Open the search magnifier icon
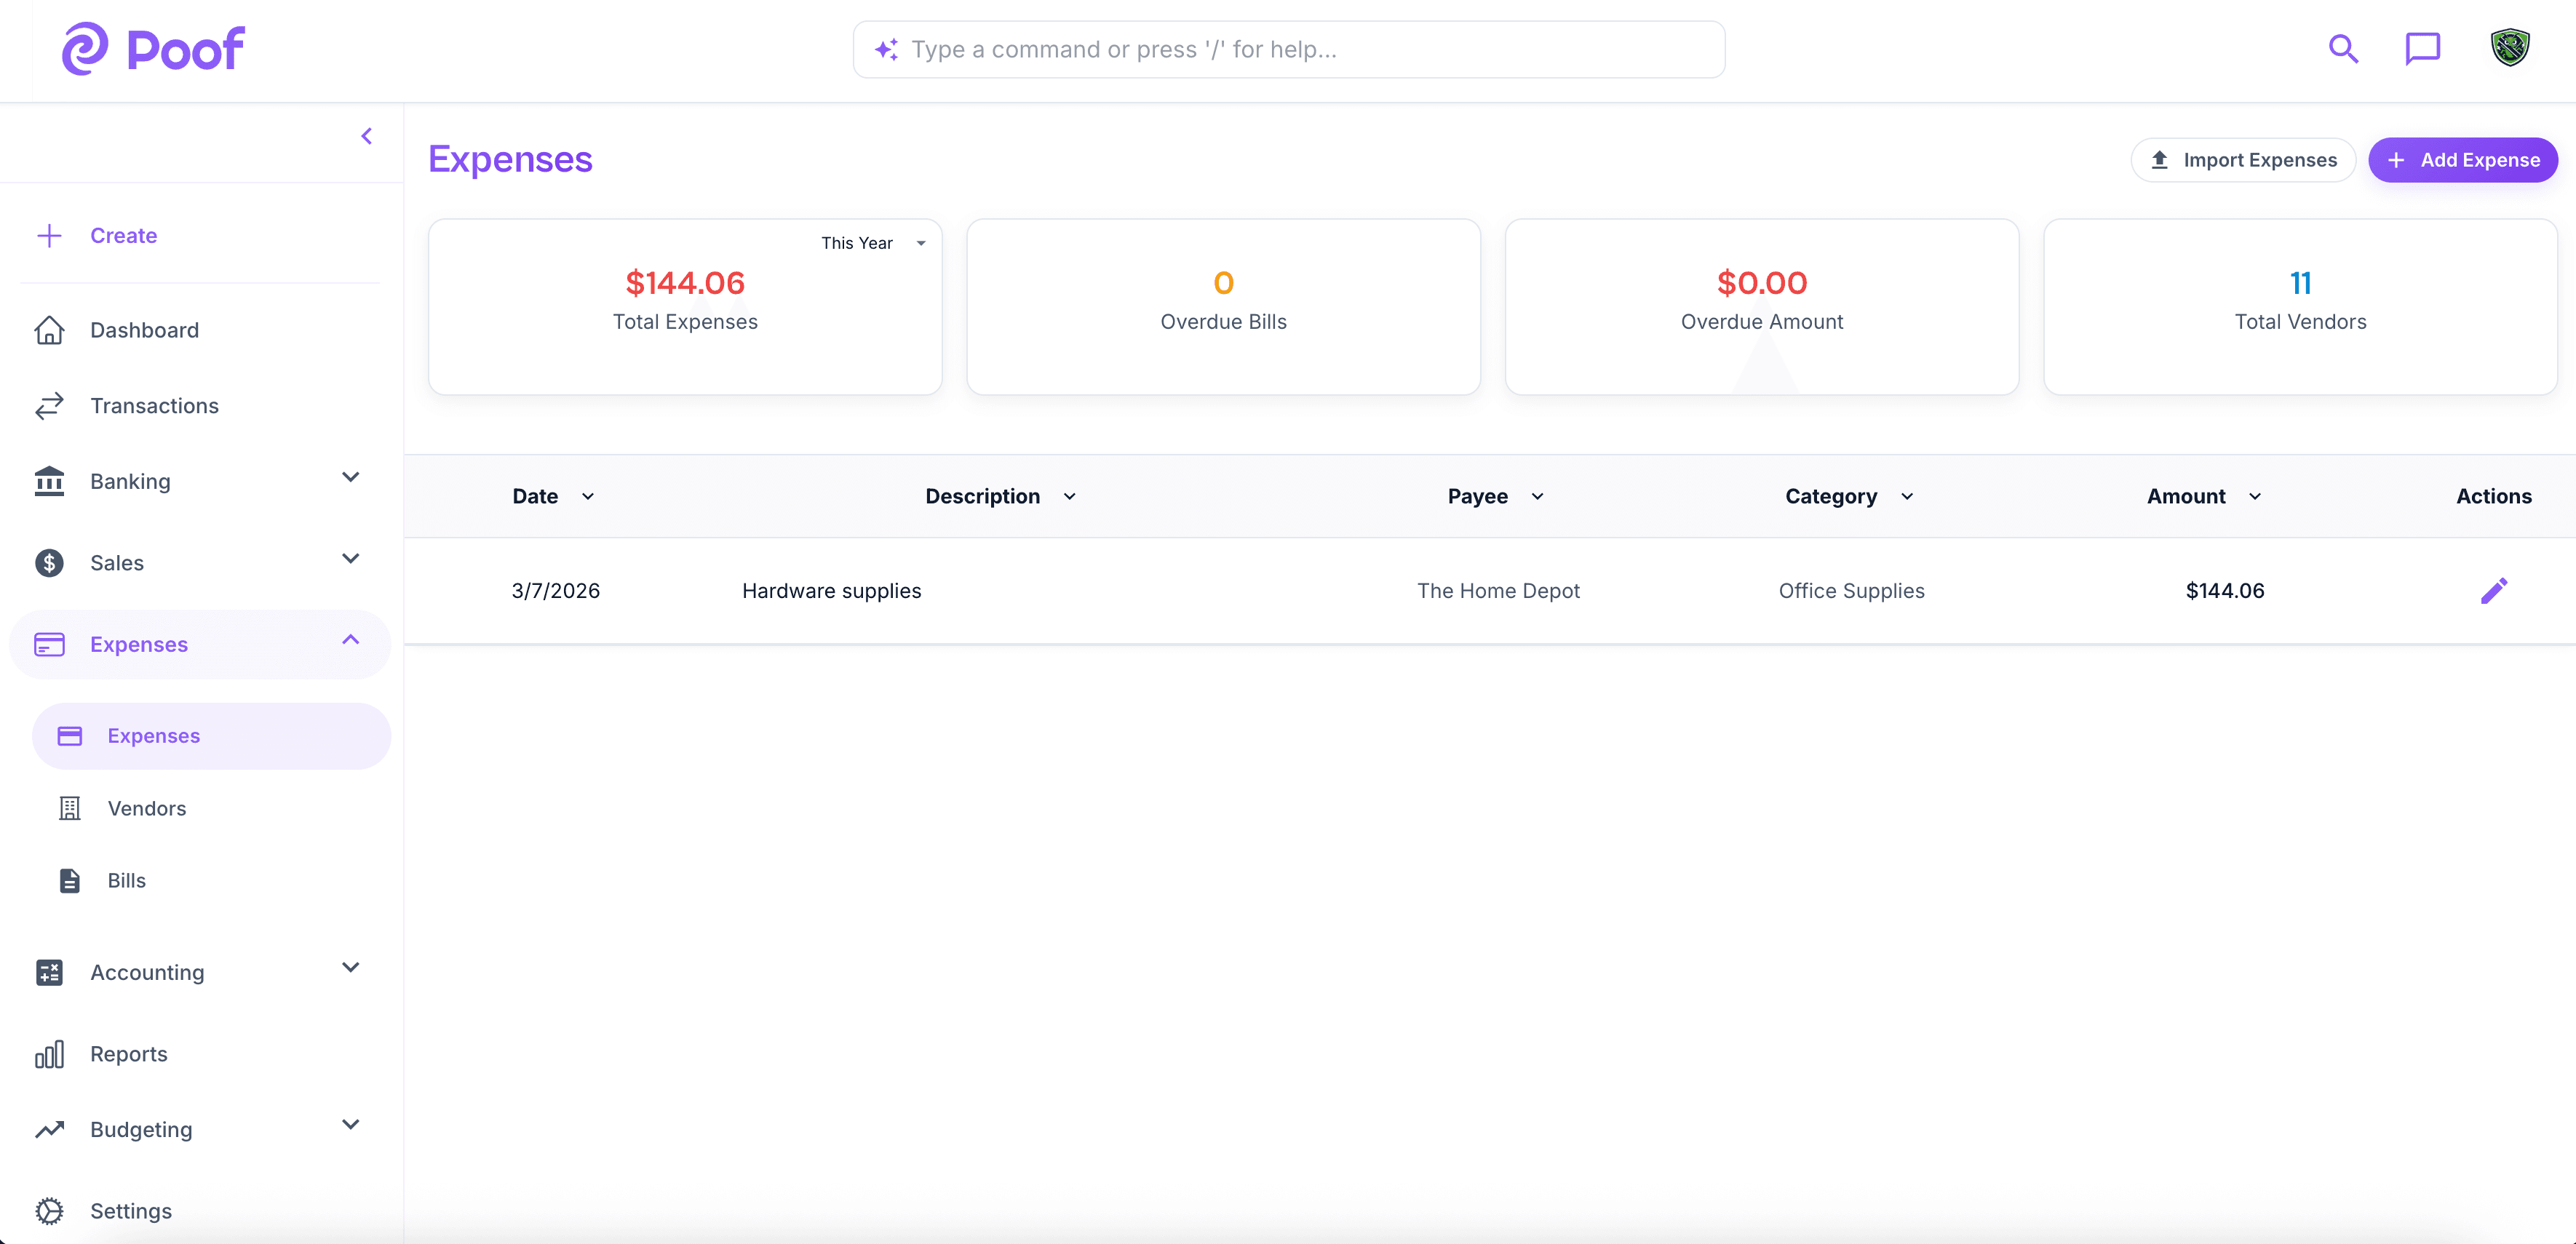 coord(2343,48)
